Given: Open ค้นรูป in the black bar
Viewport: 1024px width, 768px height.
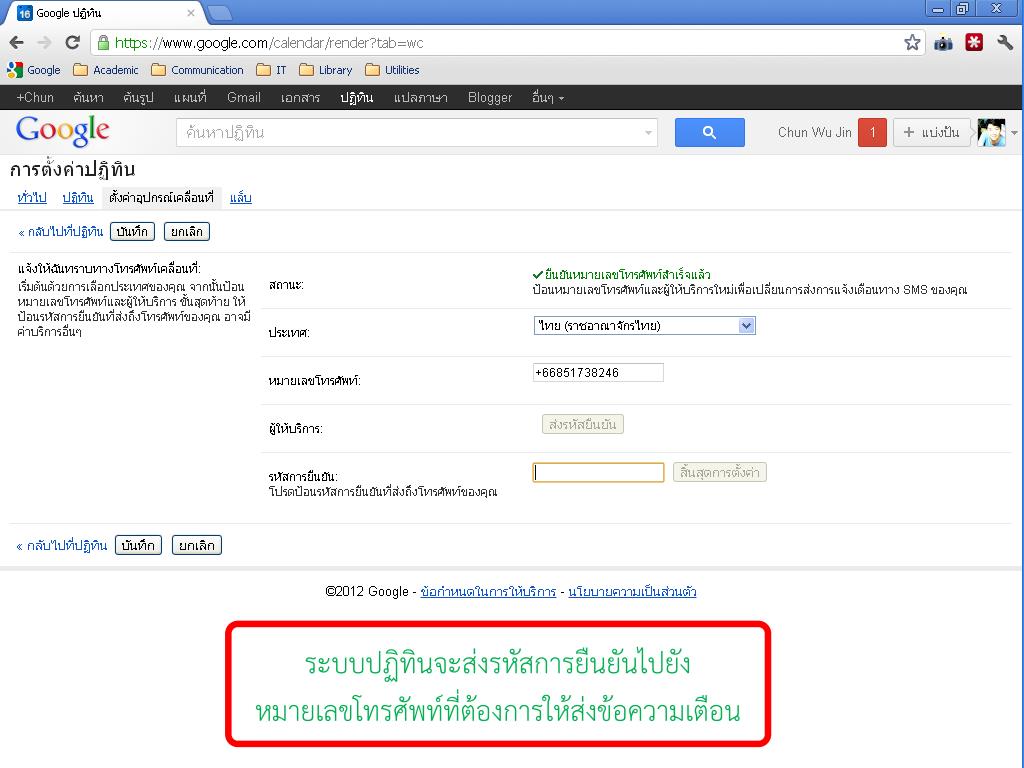Looking at the screenshot, I should 138,98.
